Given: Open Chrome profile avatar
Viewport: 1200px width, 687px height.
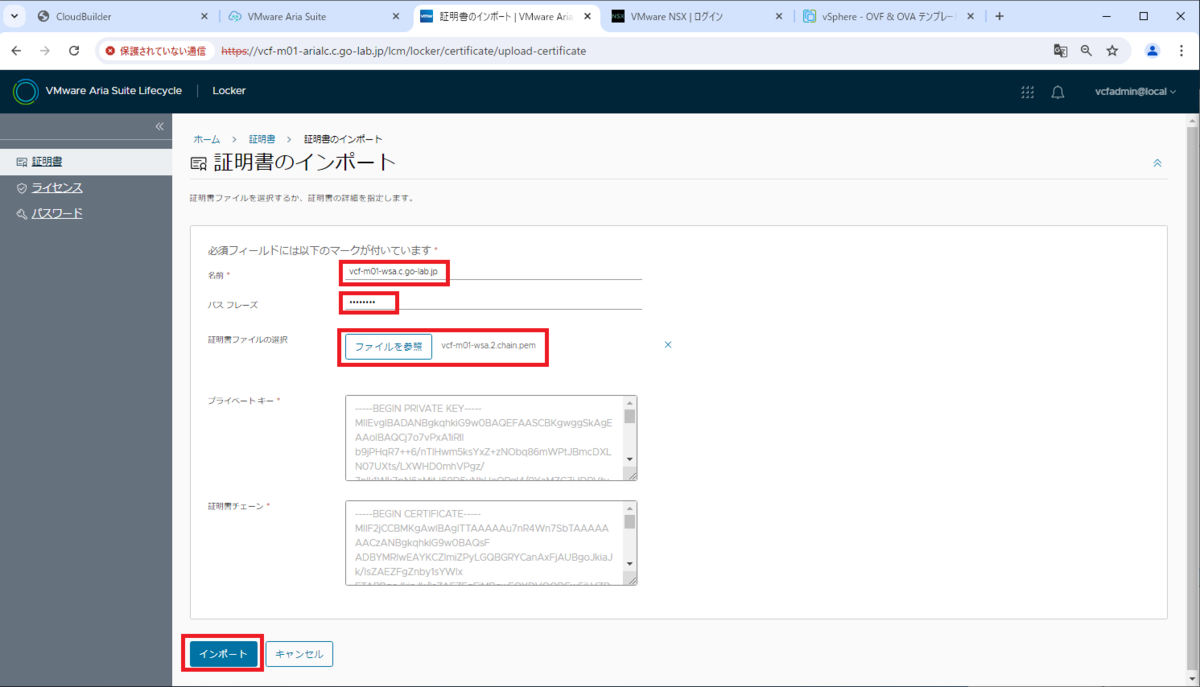Looking at the screenshot, I should pos(1153,50).
